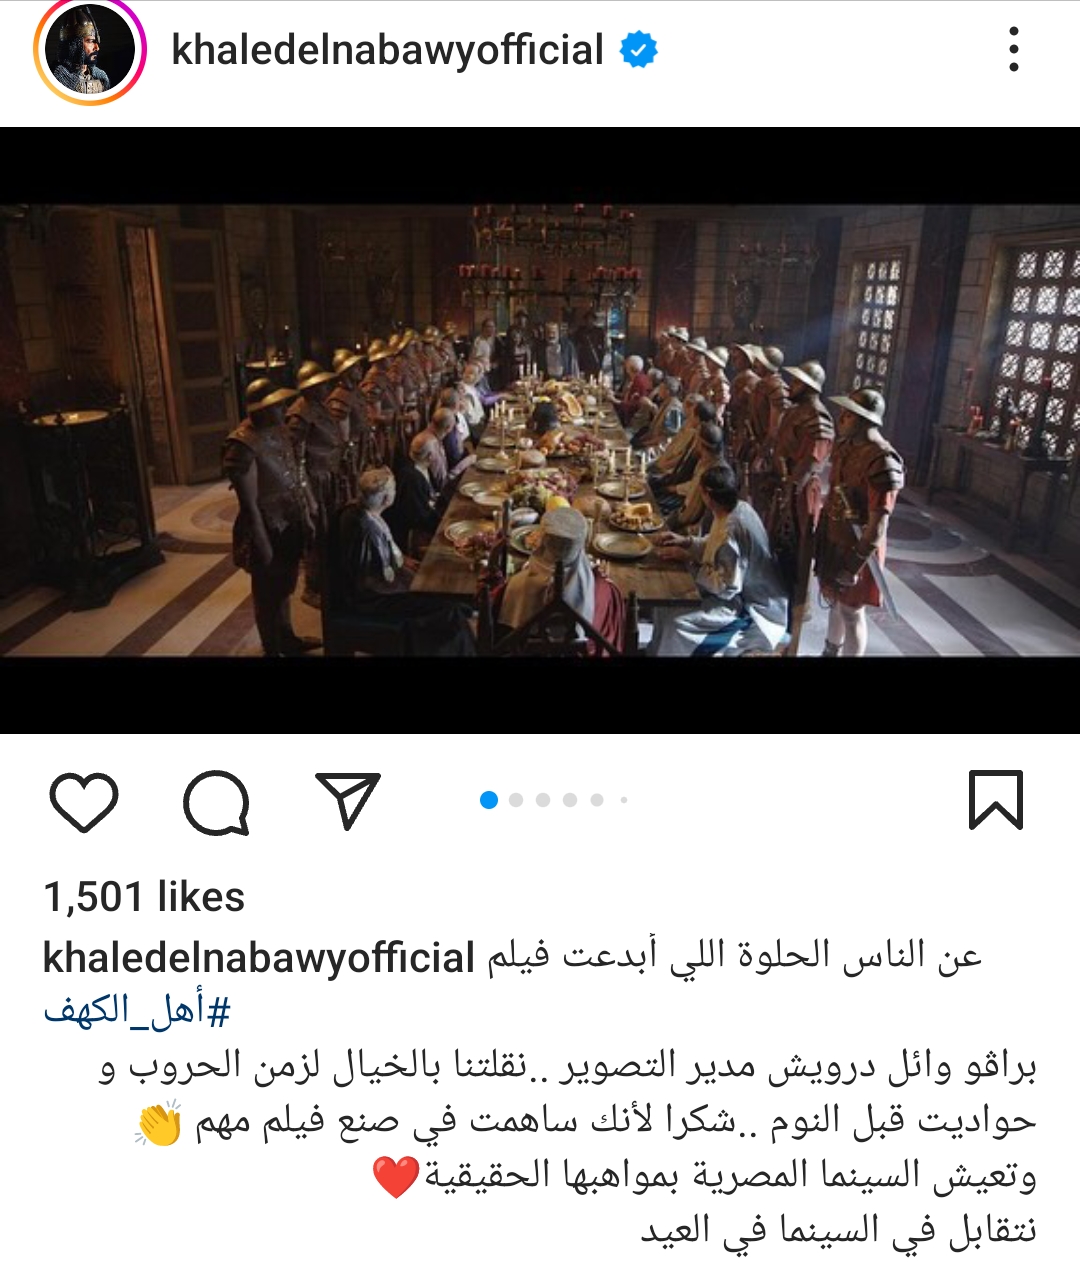Open khaledelnabawyofficial profile from the header
This screenshot has height=1270, width=1080.
388,50
